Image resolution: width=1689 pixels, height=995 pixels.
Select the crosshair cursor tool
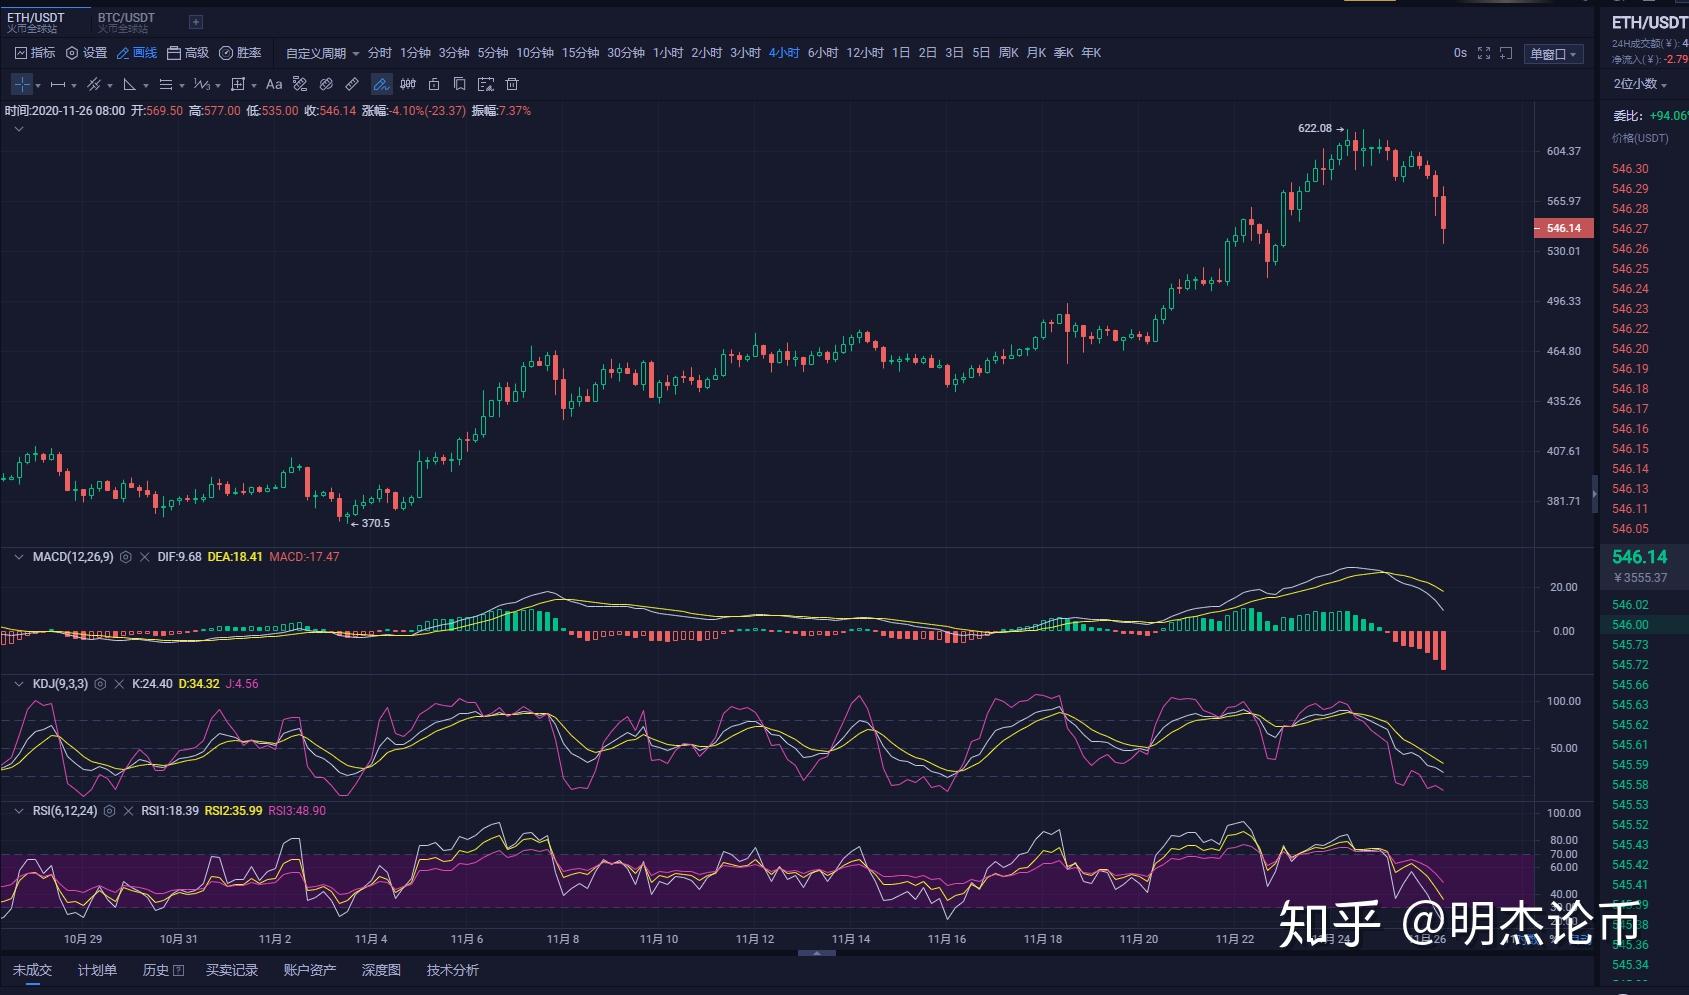[x=22, y=85]
